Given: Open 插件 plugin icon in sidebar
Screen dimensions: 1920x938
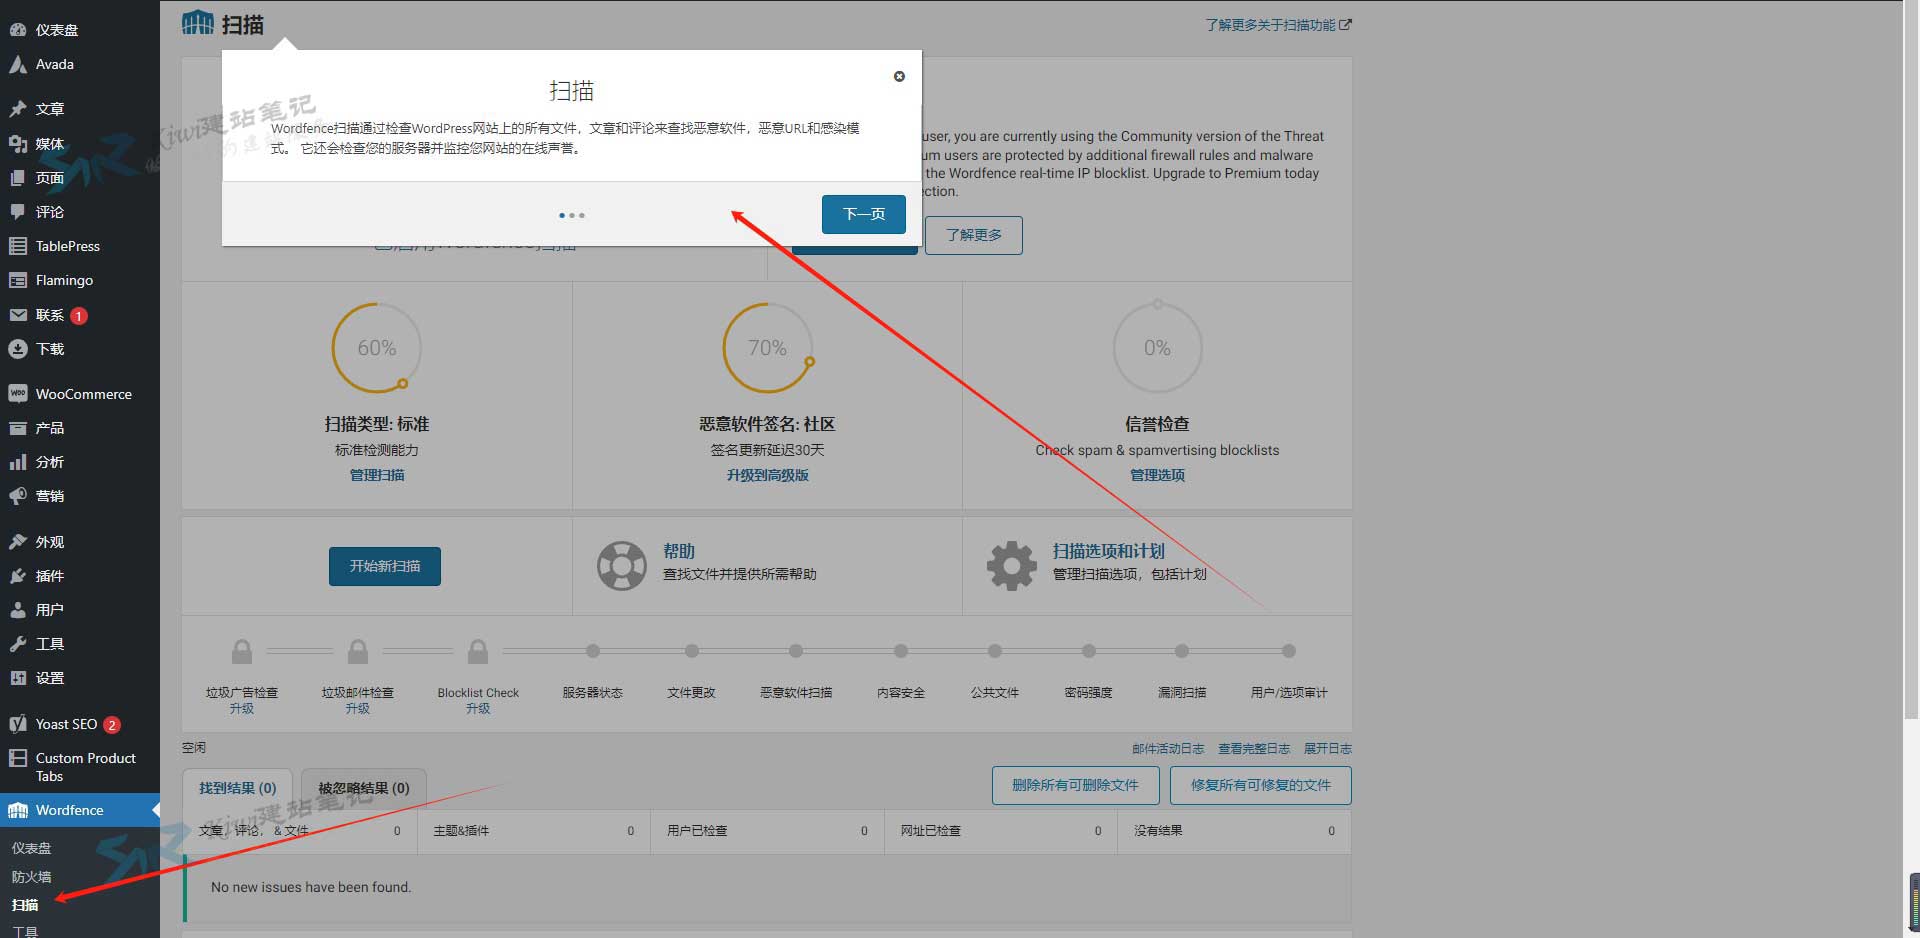Looking at the screenshot, I should [18, 576].
